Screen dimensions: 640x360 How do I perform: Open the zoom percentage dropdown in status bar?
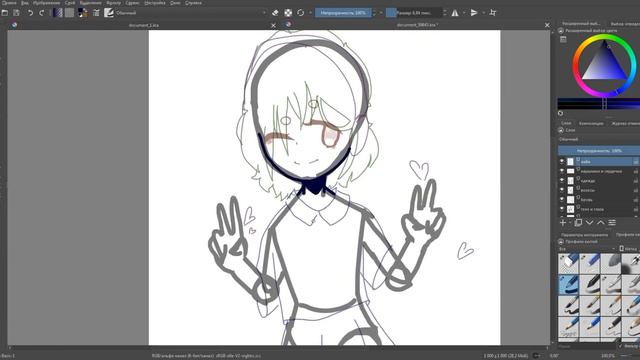(x=608, y=356)
